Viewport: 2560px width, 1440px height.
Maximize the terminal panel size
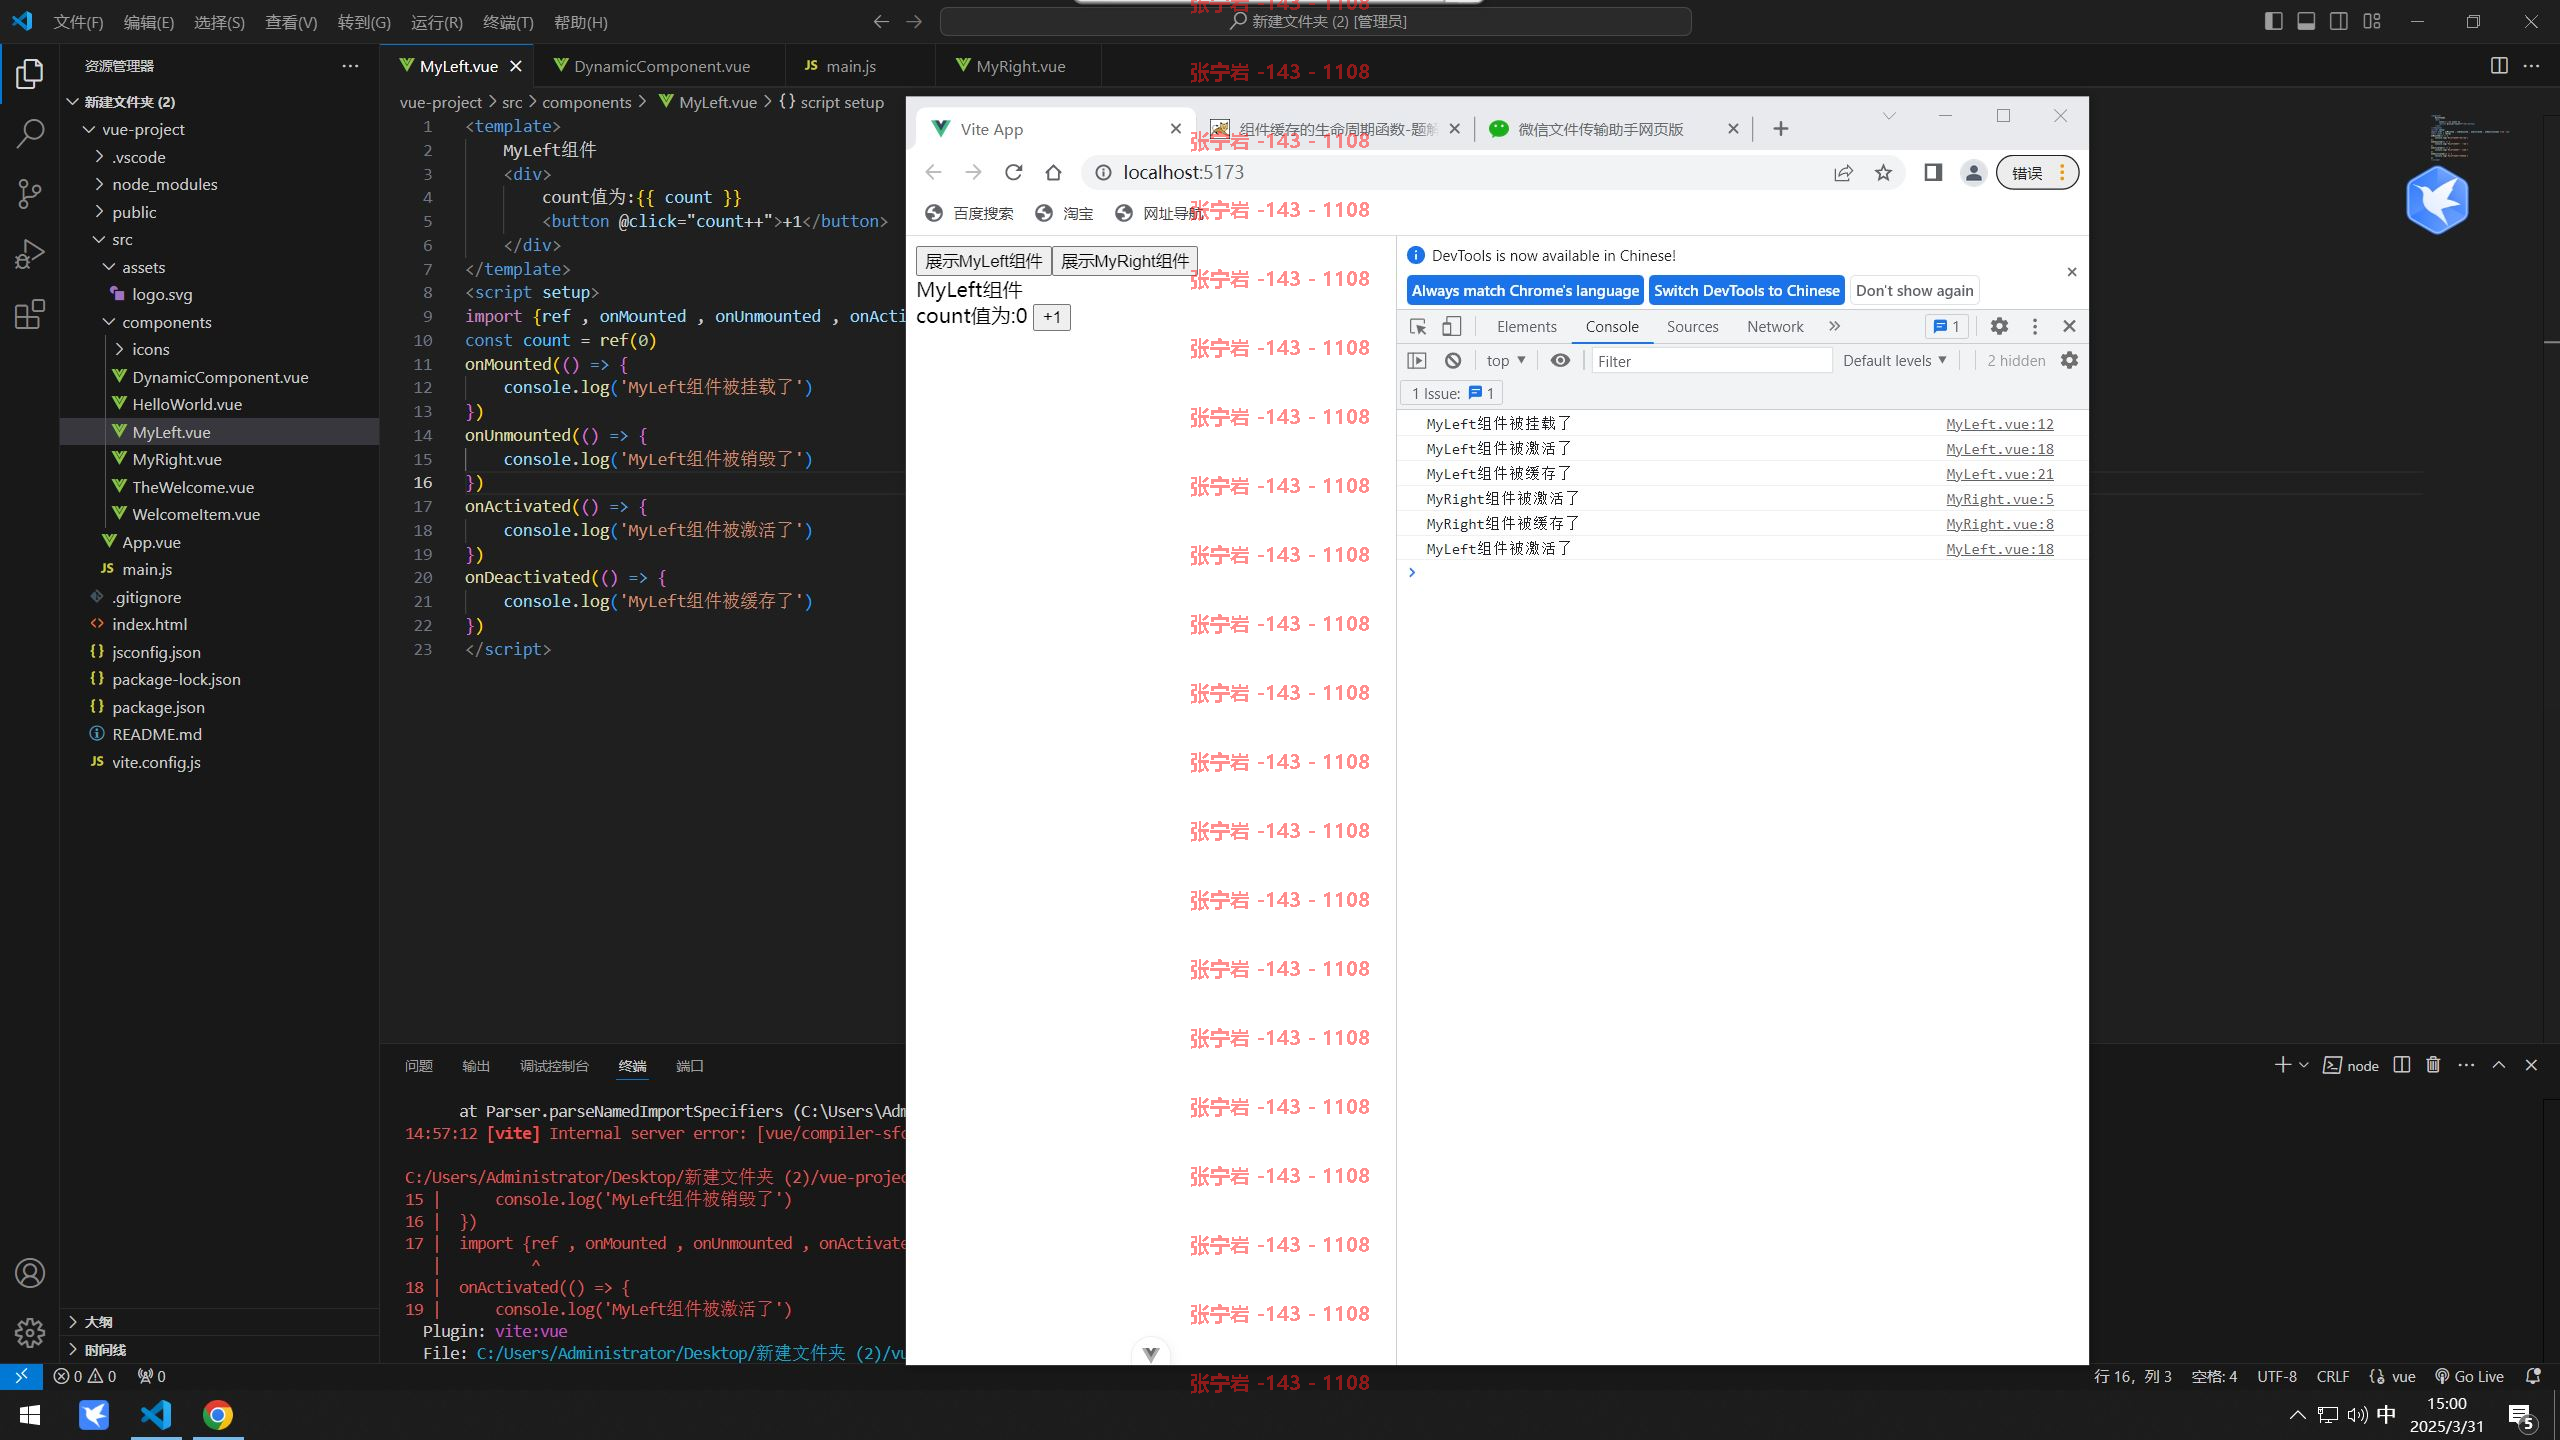pyautogui.click(x=2499, y=1065)
